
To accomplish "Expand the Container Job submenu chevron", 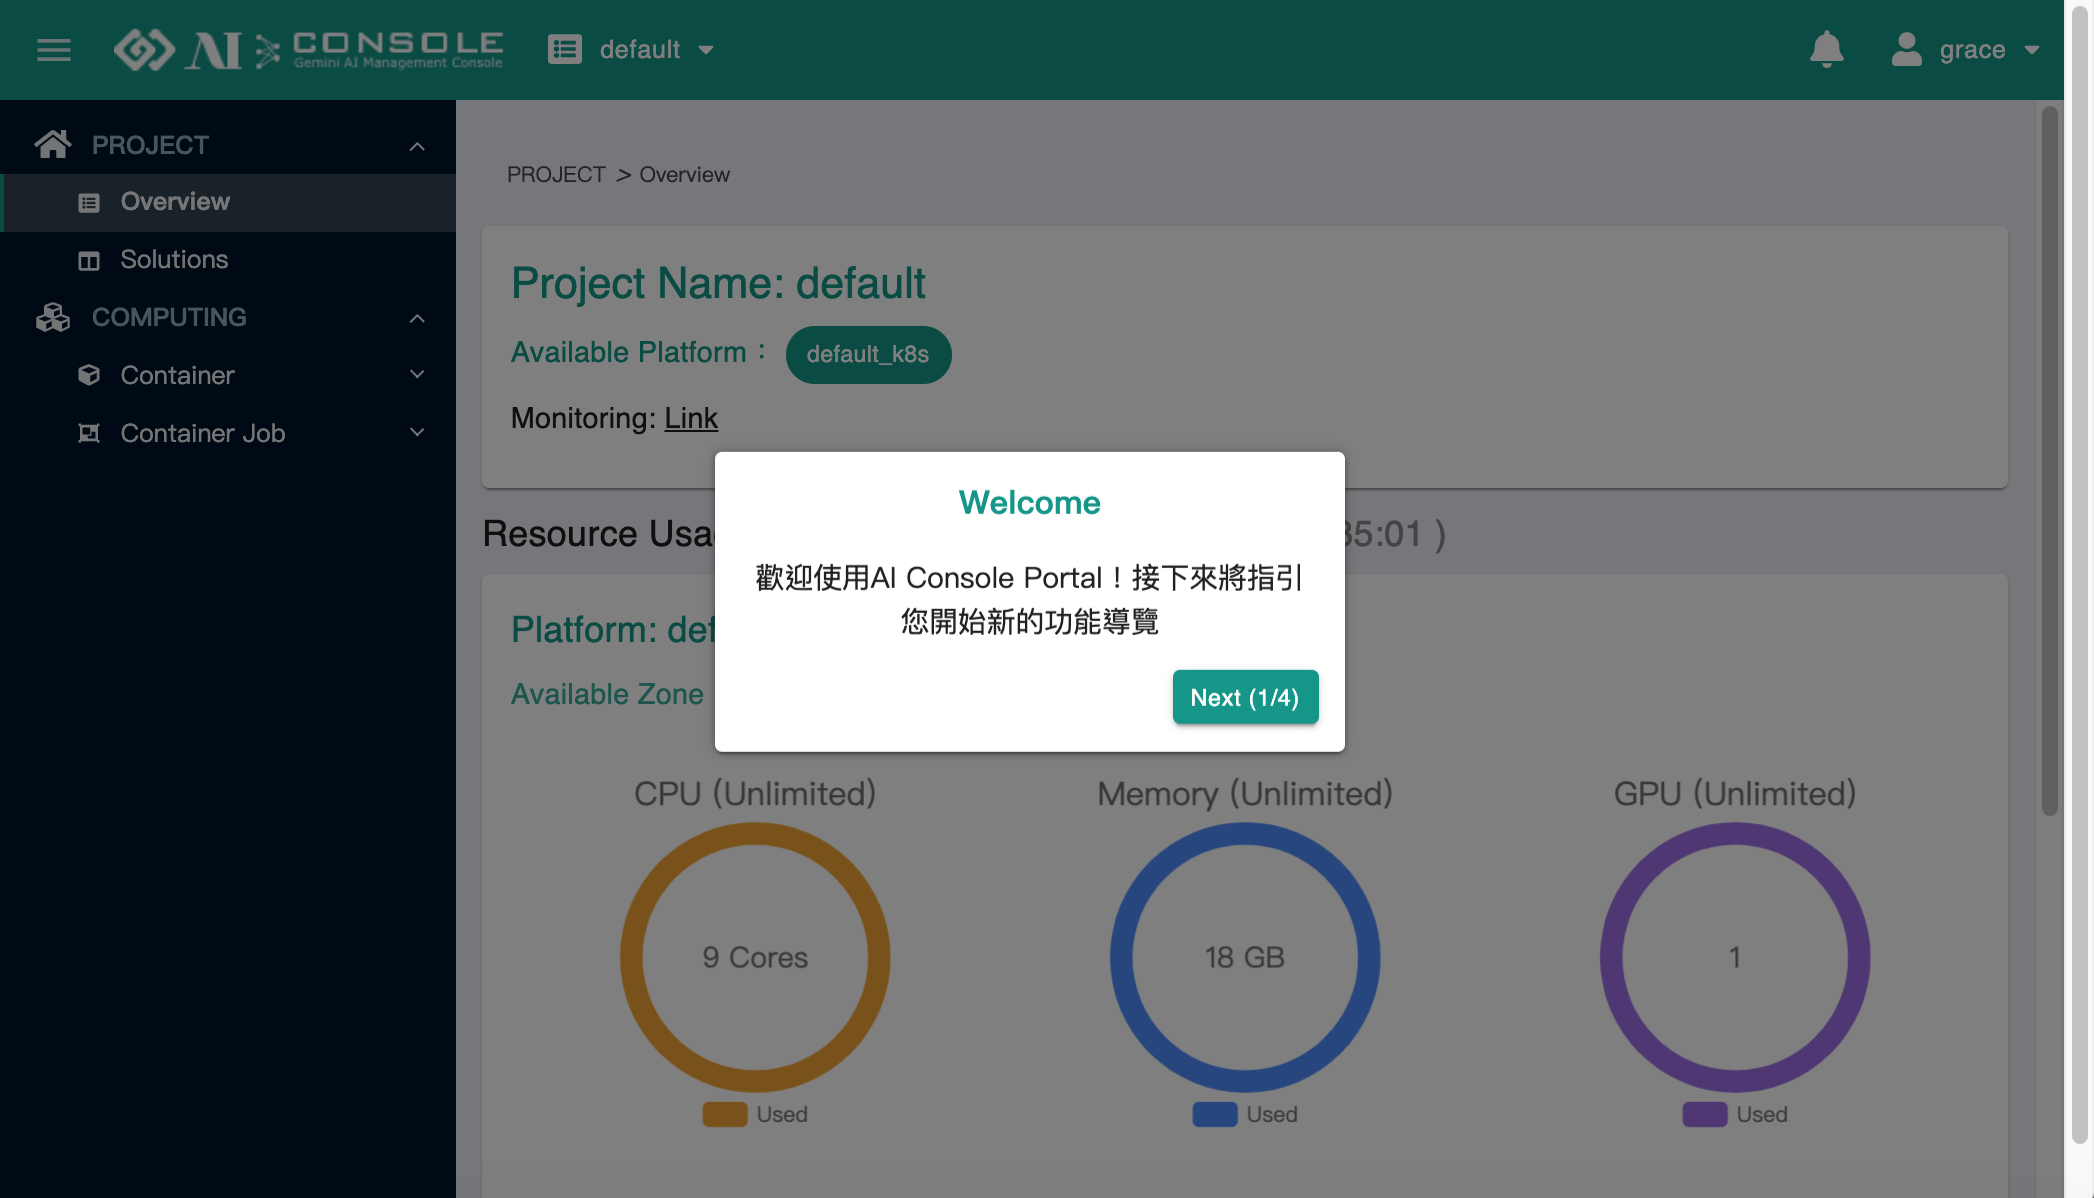I will click(417, 432).
